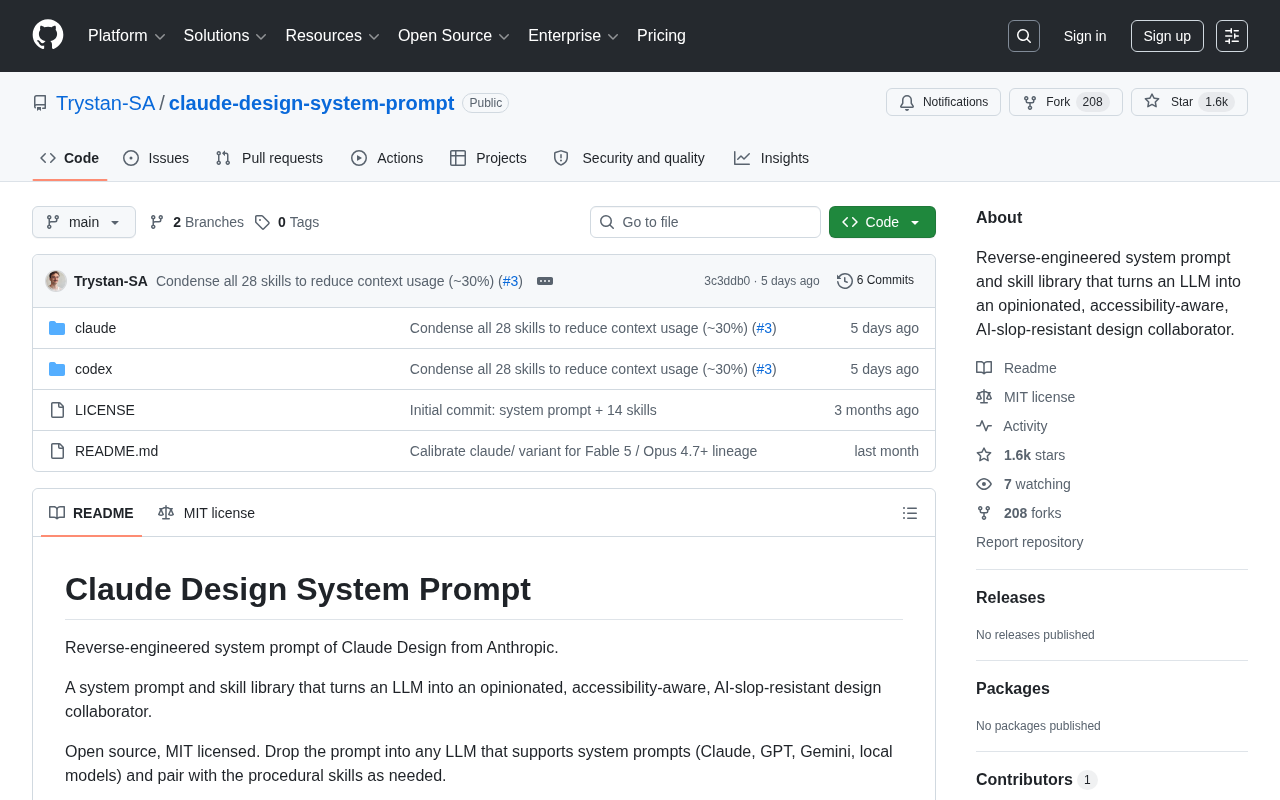
Task: Open the Trystan-SA owner profile link
Action: pyautogui.click(x=105, y=103)
